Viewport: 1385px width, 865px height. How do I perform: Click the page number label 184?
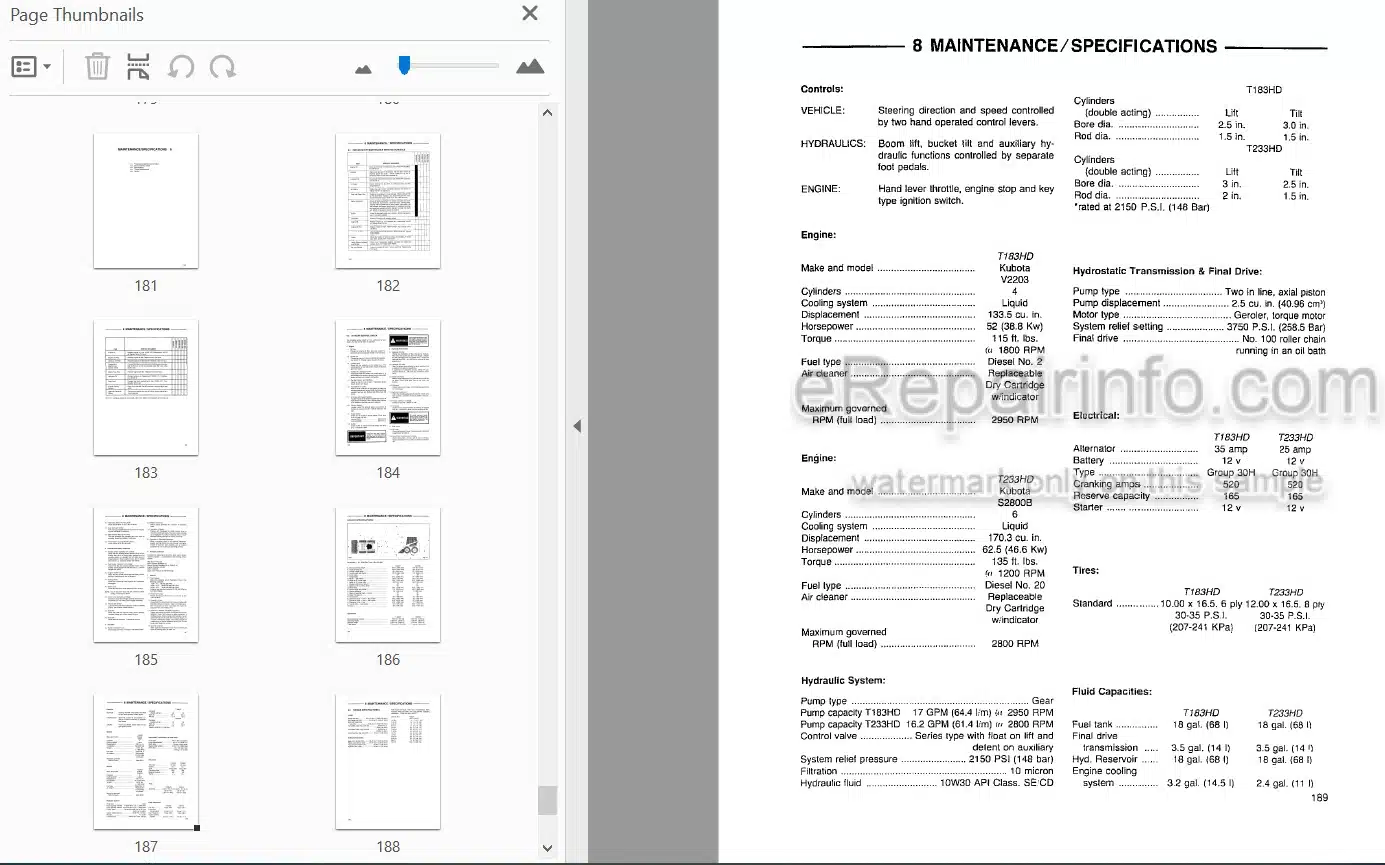tap(388, 473)
